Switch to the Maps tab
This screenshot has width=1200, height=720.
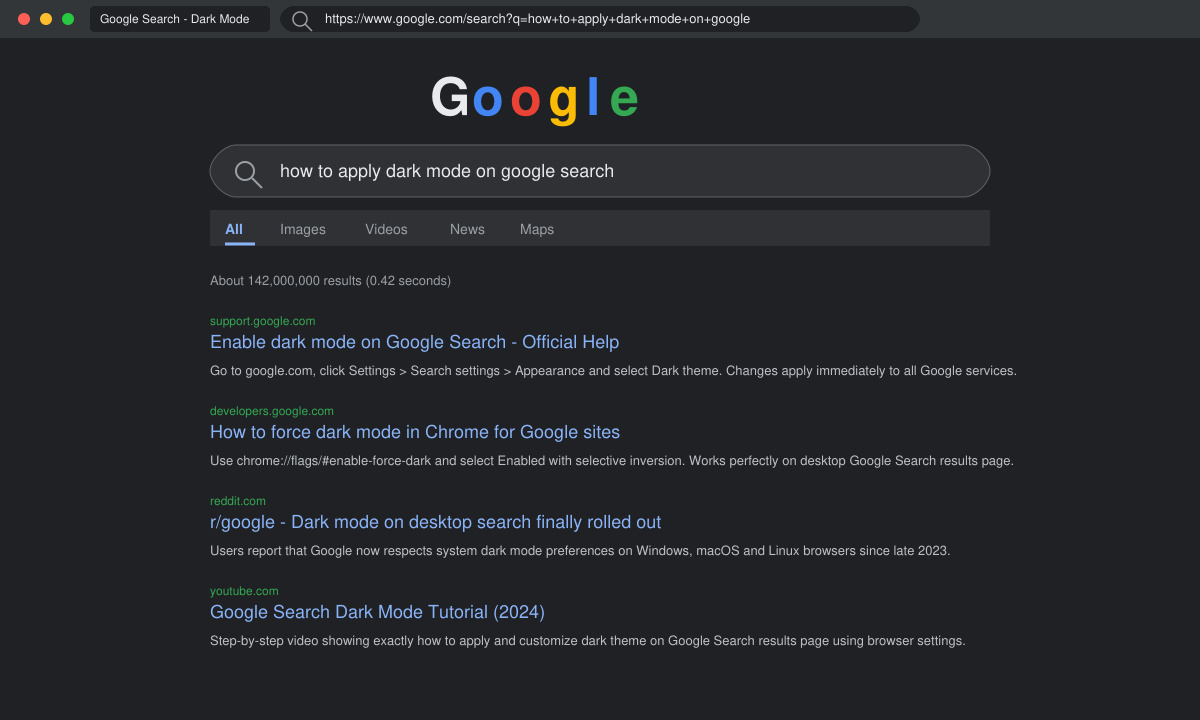point(537,229)
